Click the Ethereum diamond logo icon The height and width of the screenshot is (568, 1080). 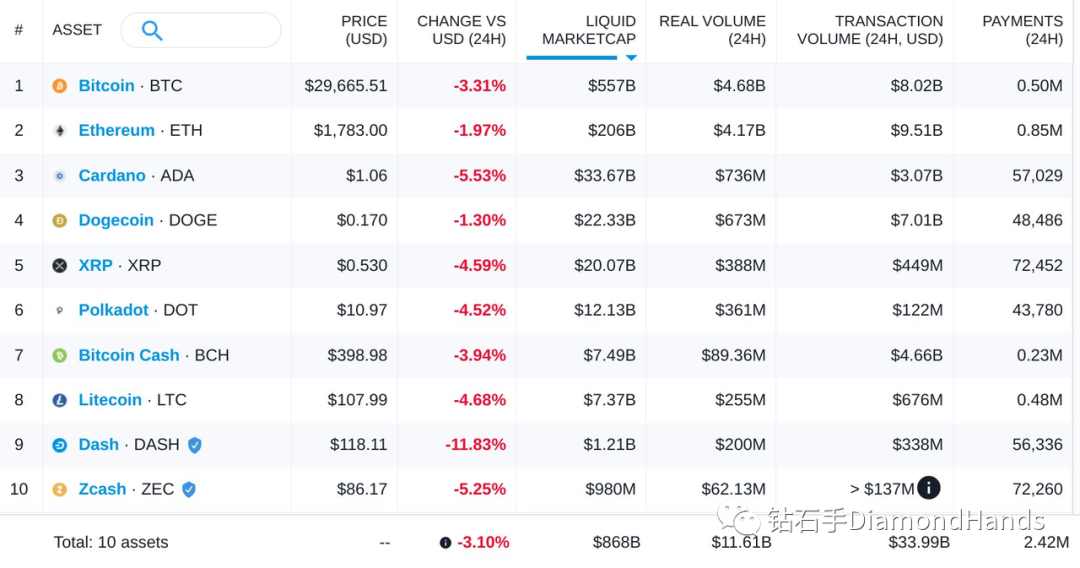[60, 131]
